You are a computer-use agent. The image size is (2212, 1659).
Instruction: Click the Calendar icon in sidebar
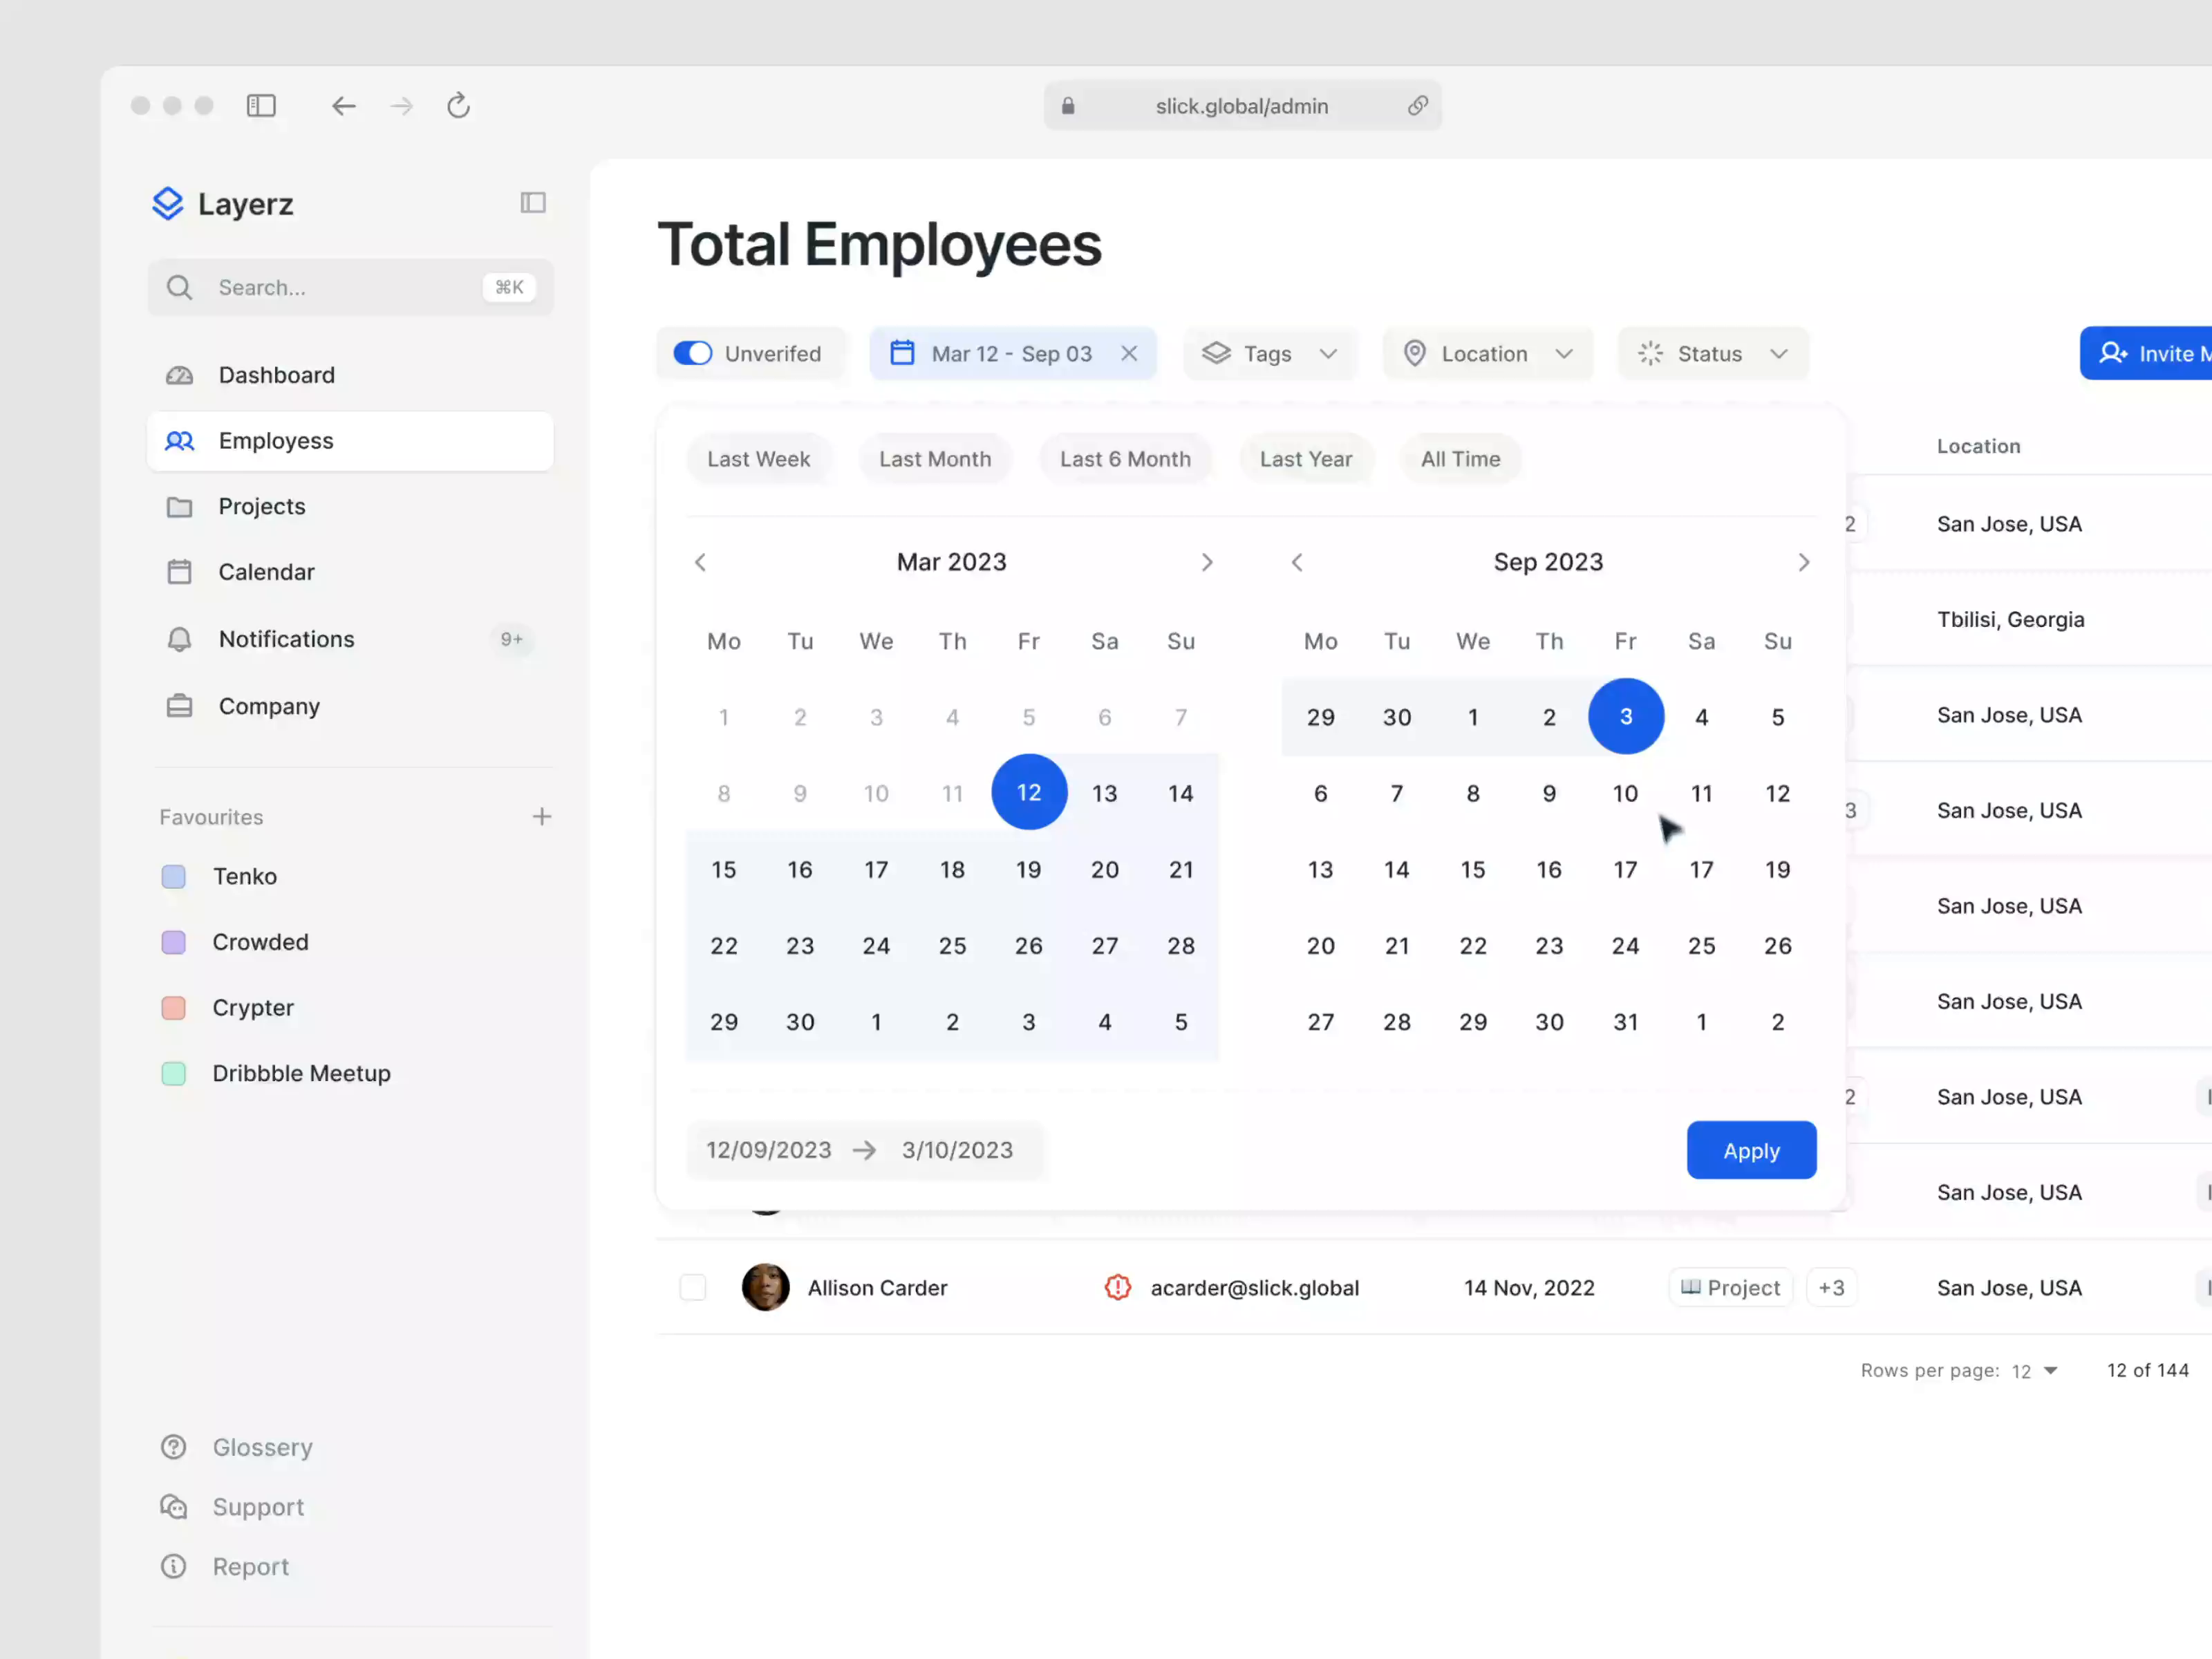[x=180, y=572]
